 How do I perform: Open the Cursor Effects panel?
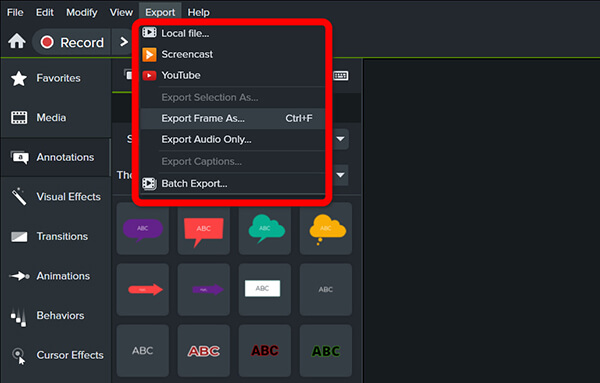coord(56,355)
